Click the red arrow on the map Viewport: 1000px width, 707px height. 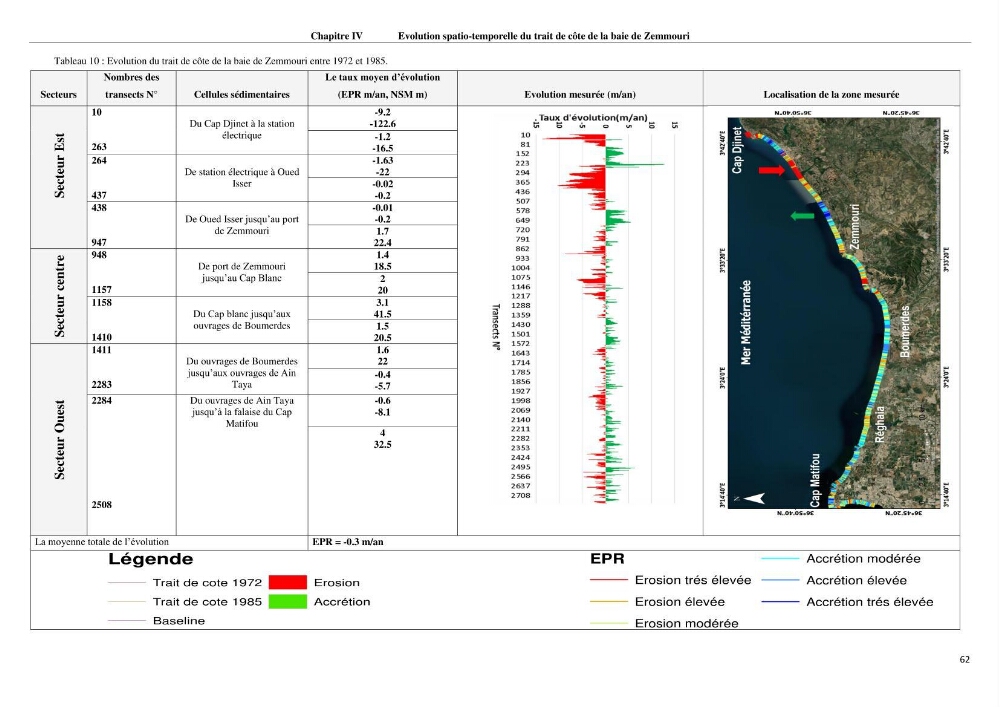tap(772, 170)
